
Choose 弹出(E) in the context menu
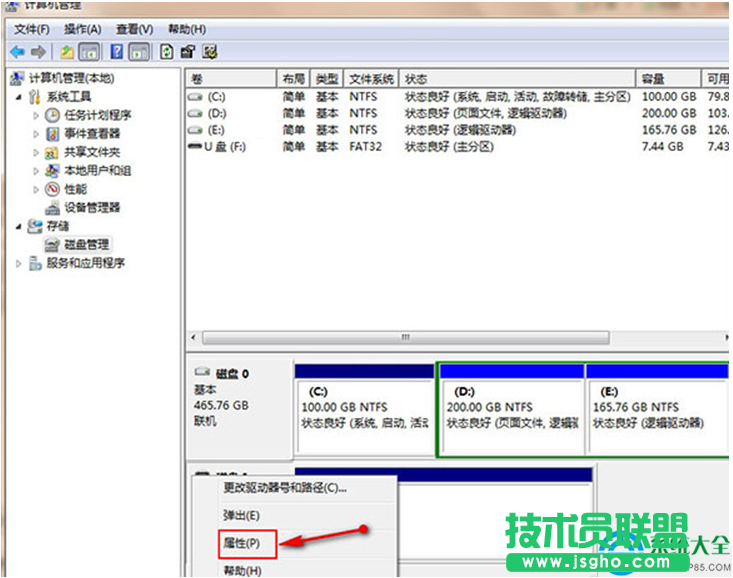pyautogui.click(x=241, y=515)
